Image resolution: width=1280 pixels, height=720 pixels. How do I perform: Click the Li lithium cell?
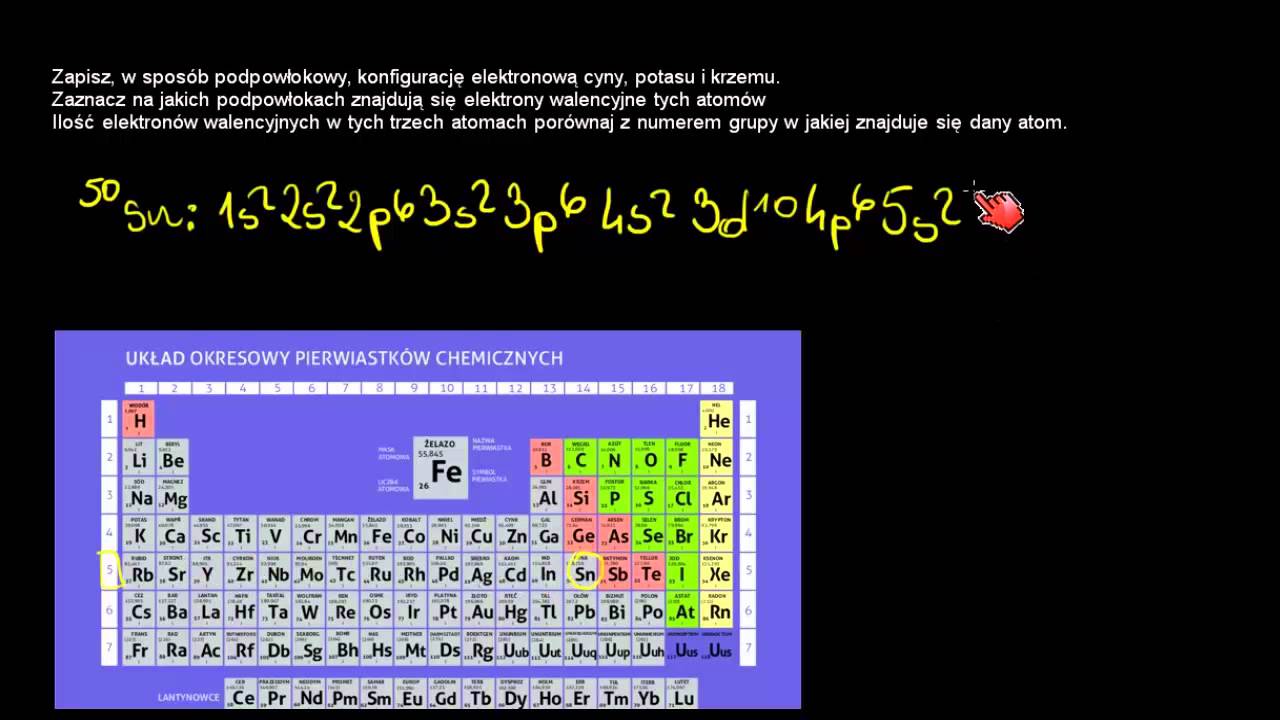pos(139,457)
